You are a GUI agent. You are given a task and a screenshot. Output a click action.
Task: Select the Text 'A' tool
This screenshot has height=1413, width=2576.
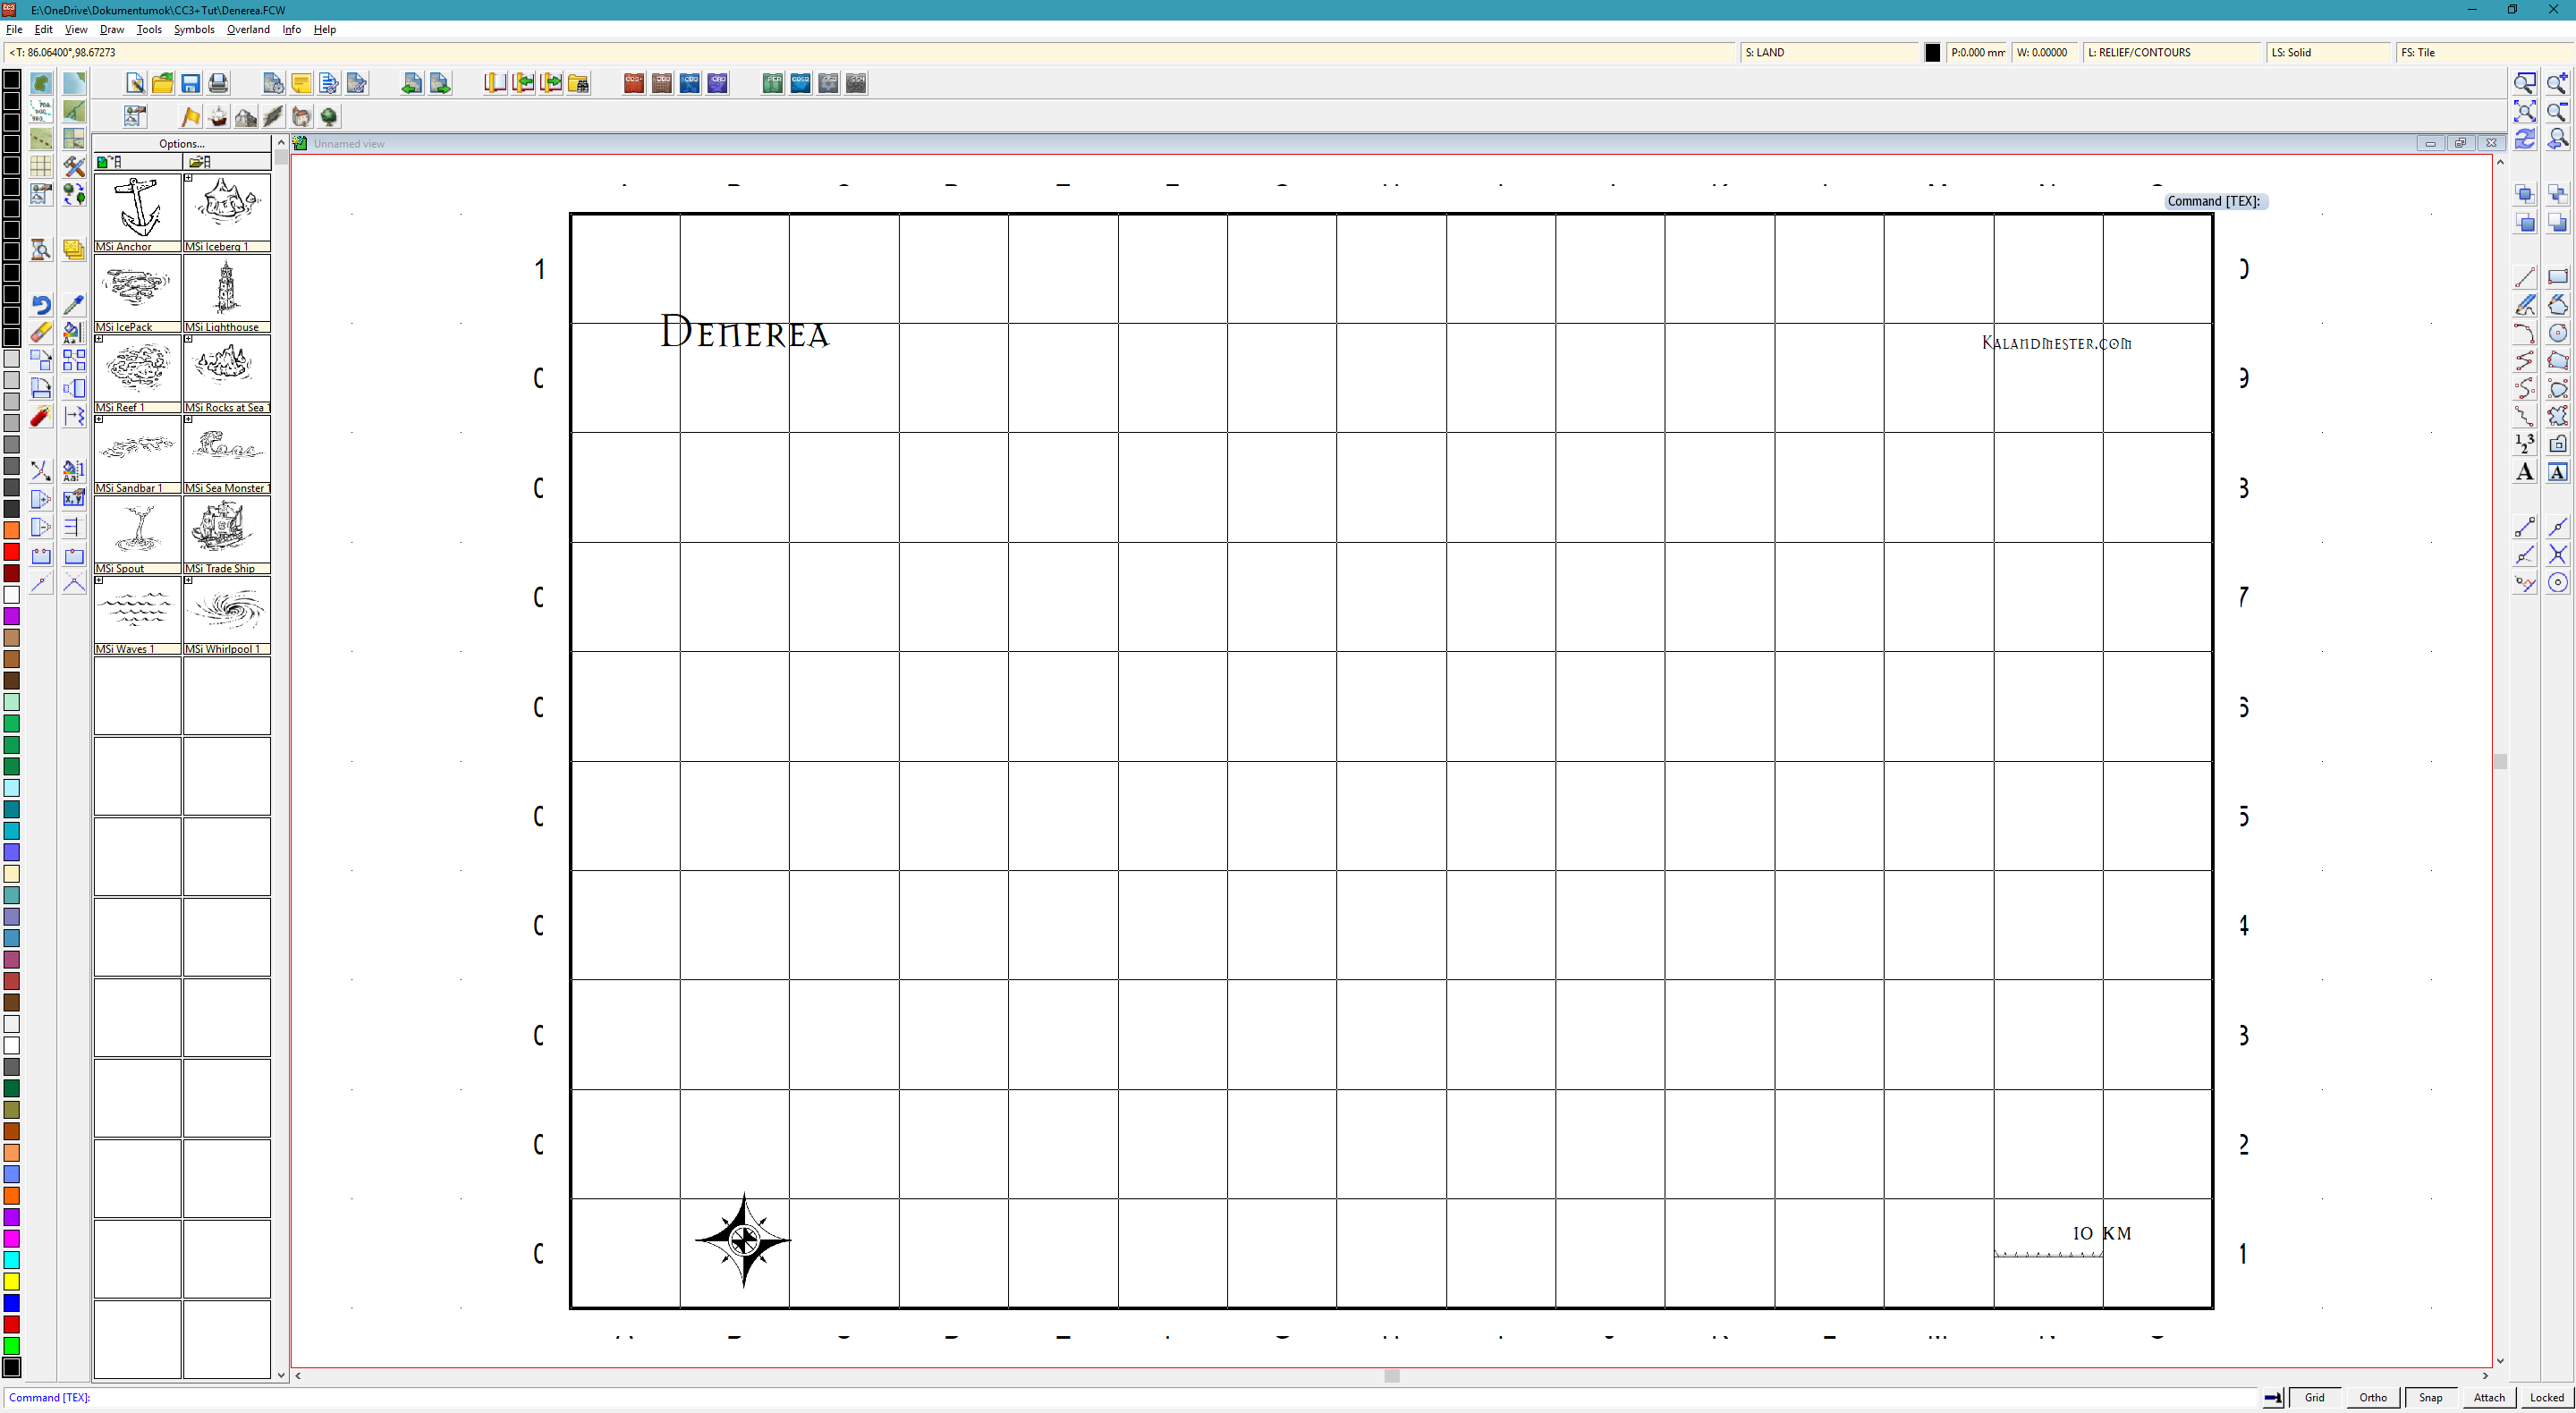[2525, 472]
